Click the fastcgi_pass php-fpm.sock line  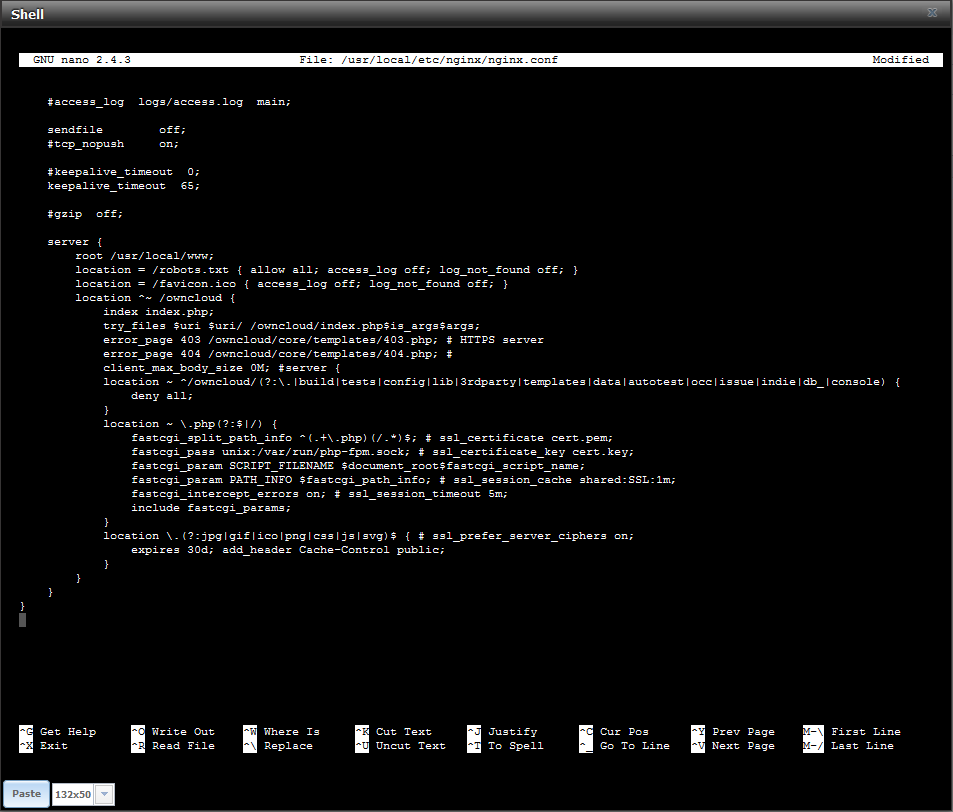coord(382,452)
